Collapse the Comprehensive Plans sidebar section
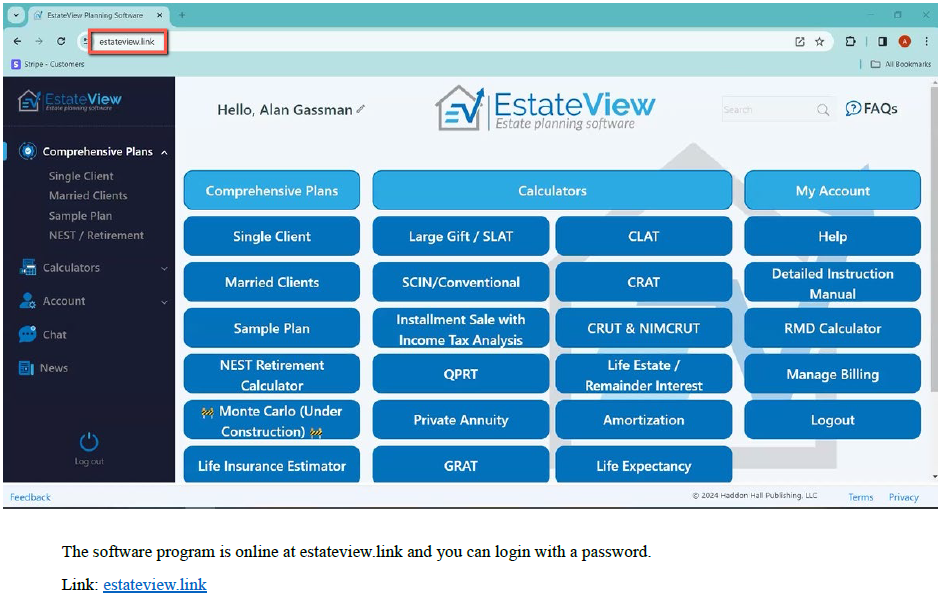 pyautogui.click(x=164, y=152)
